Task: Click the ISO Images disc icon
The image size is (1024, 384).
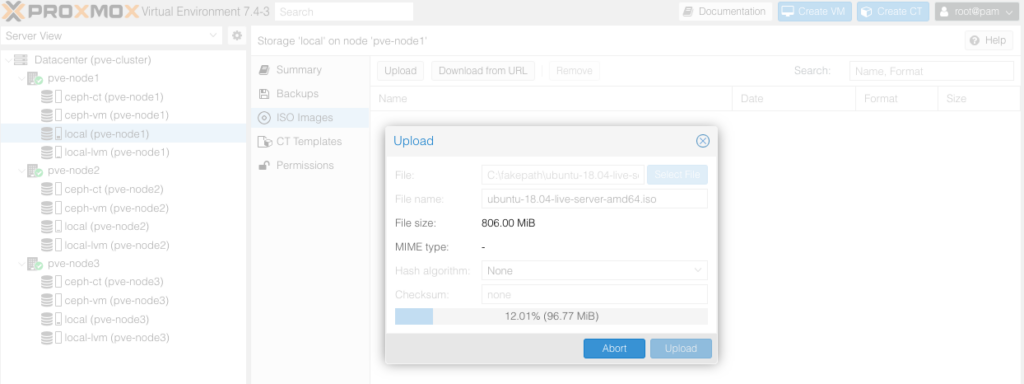Action: pyautogui.click(x=264, y=118)
